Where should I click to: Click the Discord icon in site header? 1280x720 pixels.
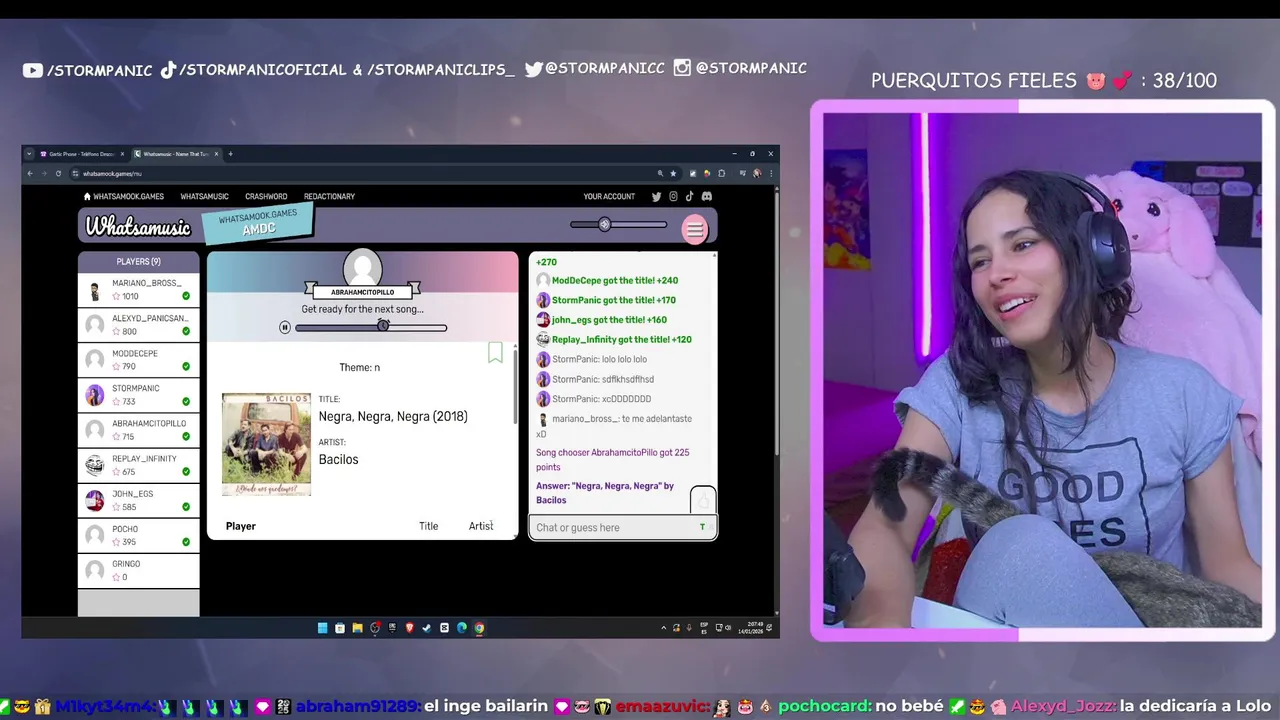point(707,196)
